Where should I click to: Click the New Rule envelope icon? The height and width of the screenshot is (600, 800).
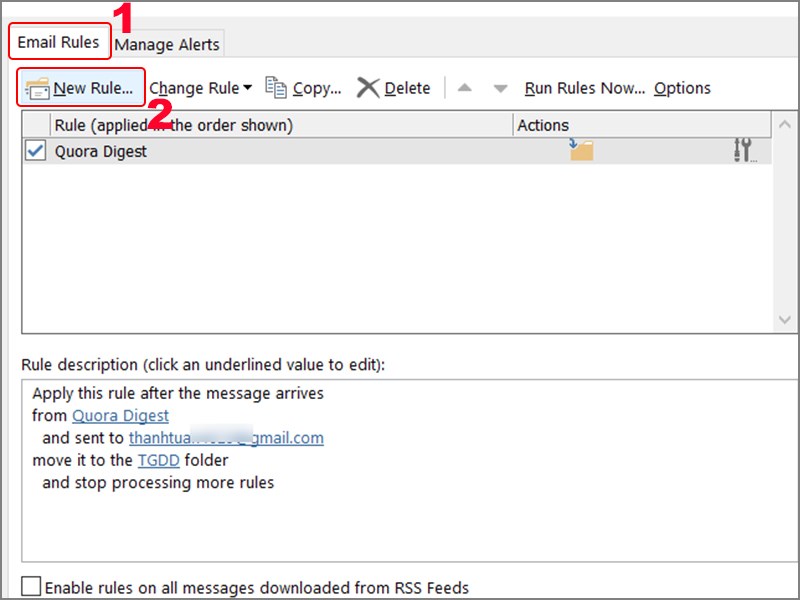(x=38, y=88)
